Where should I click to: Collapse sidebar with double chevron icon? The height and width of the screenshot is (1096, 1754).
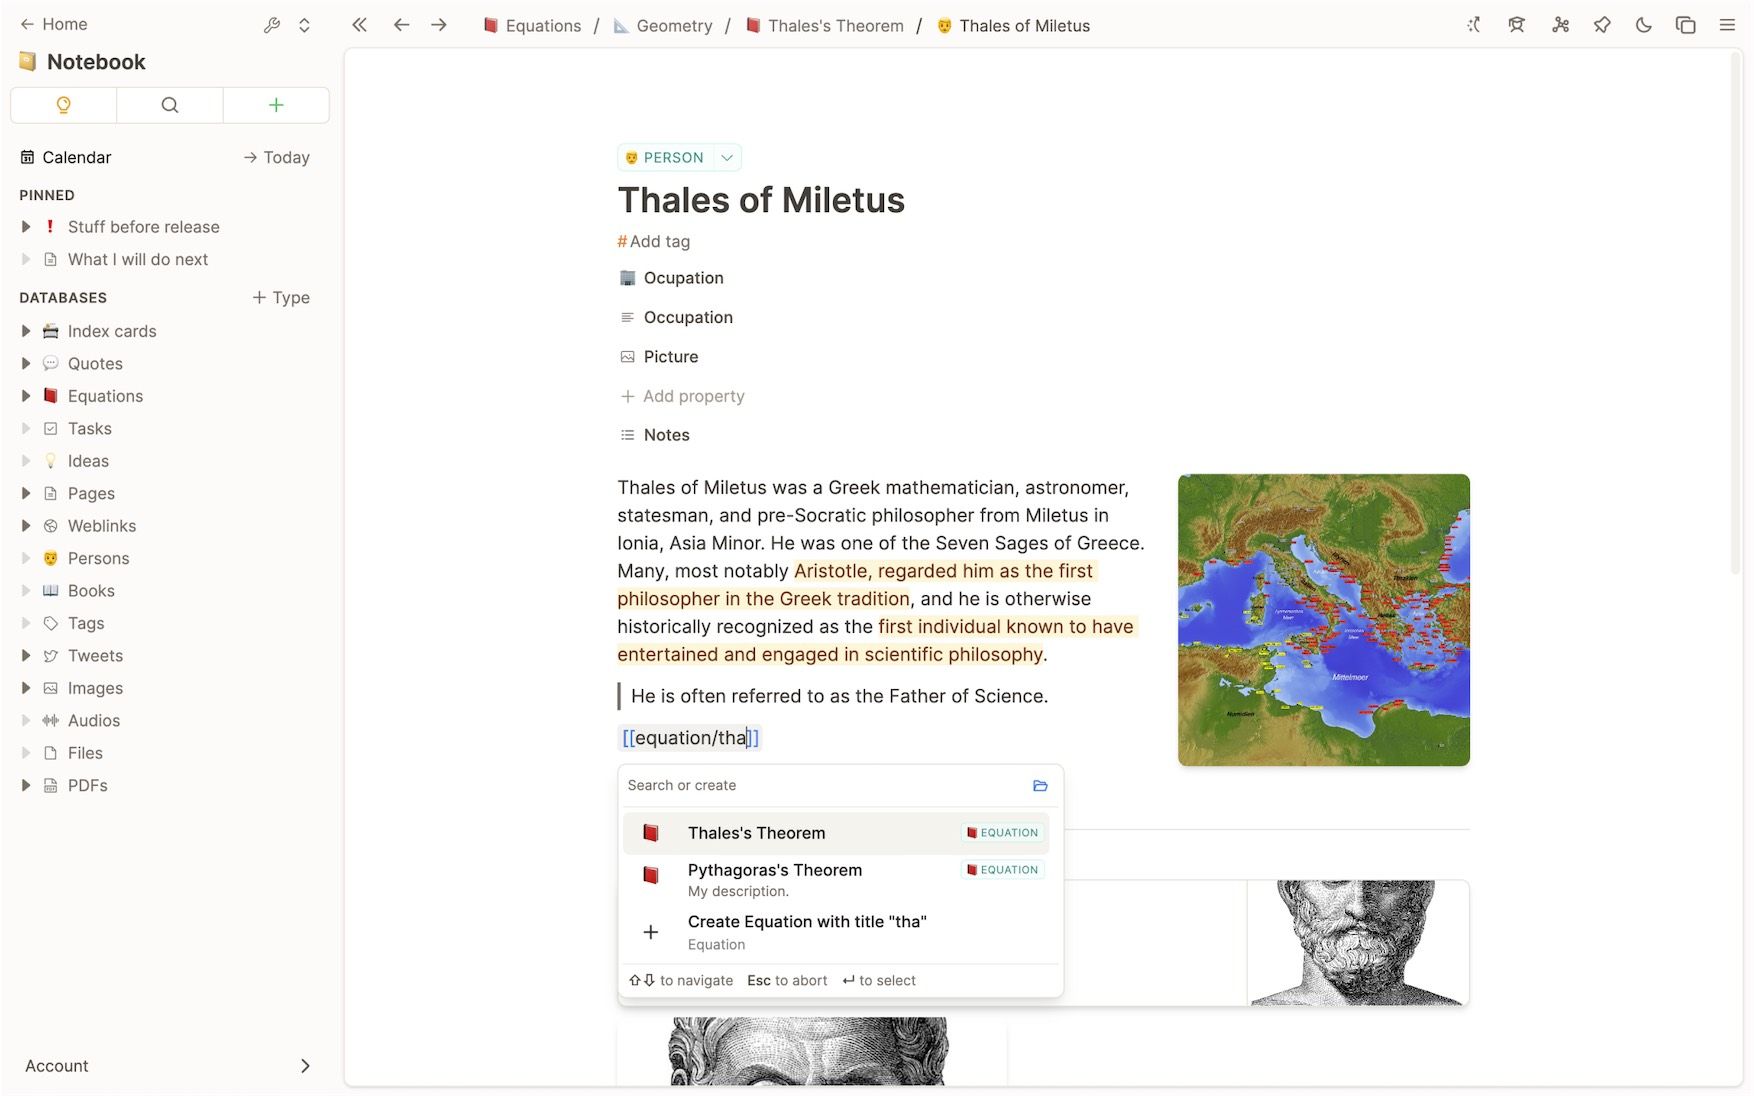tap(359, 25)
